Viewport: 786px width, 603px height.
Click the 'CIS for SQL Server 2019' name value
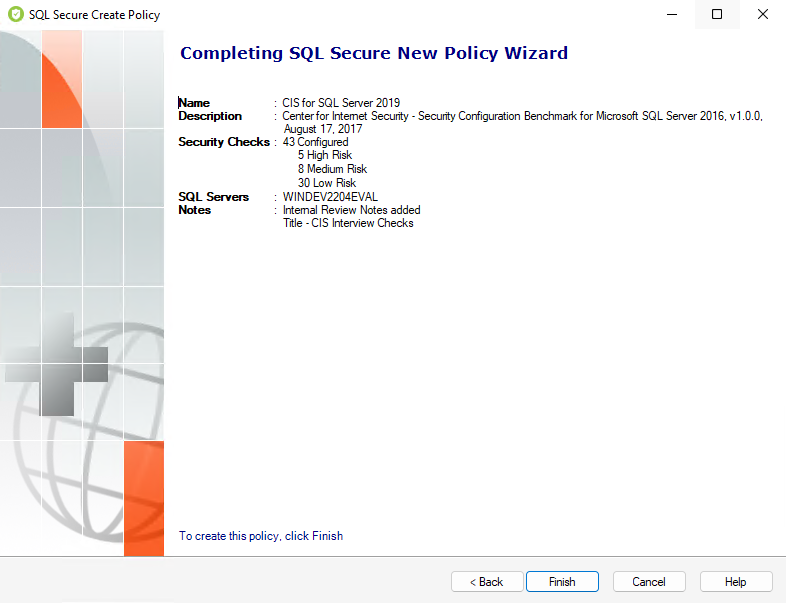click(x=341, y=103)
